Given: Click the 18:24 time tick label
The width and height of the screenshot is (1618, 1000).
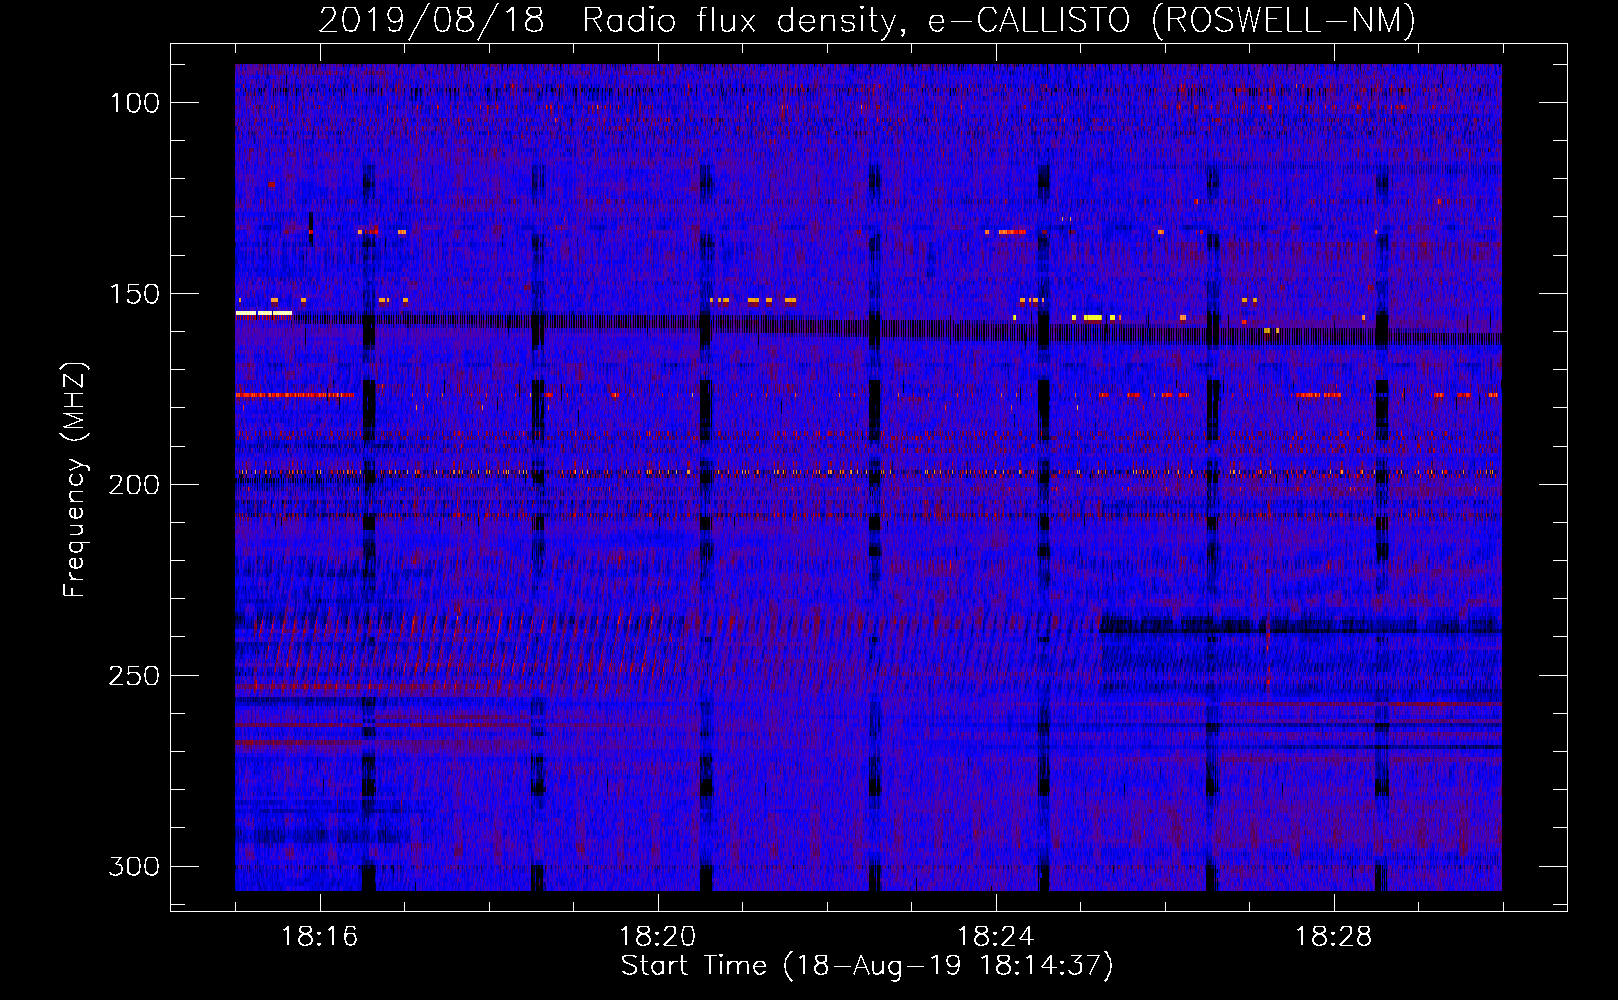Looking at the screenshot, I should click(x=995, y=937).
